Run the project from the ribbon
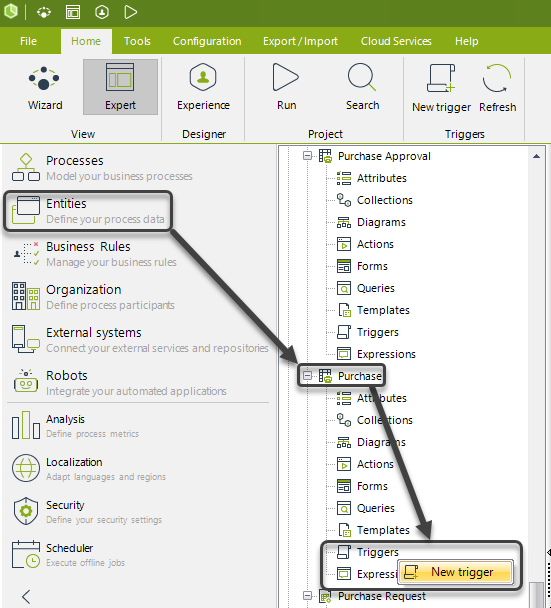Image resolution: width=551 pixels, height=608 pixels. click(286, 88)
